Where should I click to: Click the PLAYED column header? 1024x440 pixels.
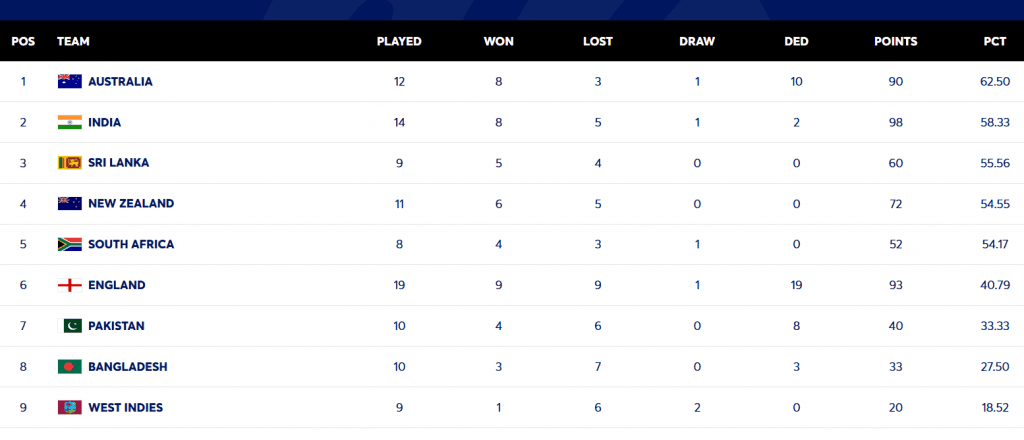pyautogui.click(x=399, y=42)
